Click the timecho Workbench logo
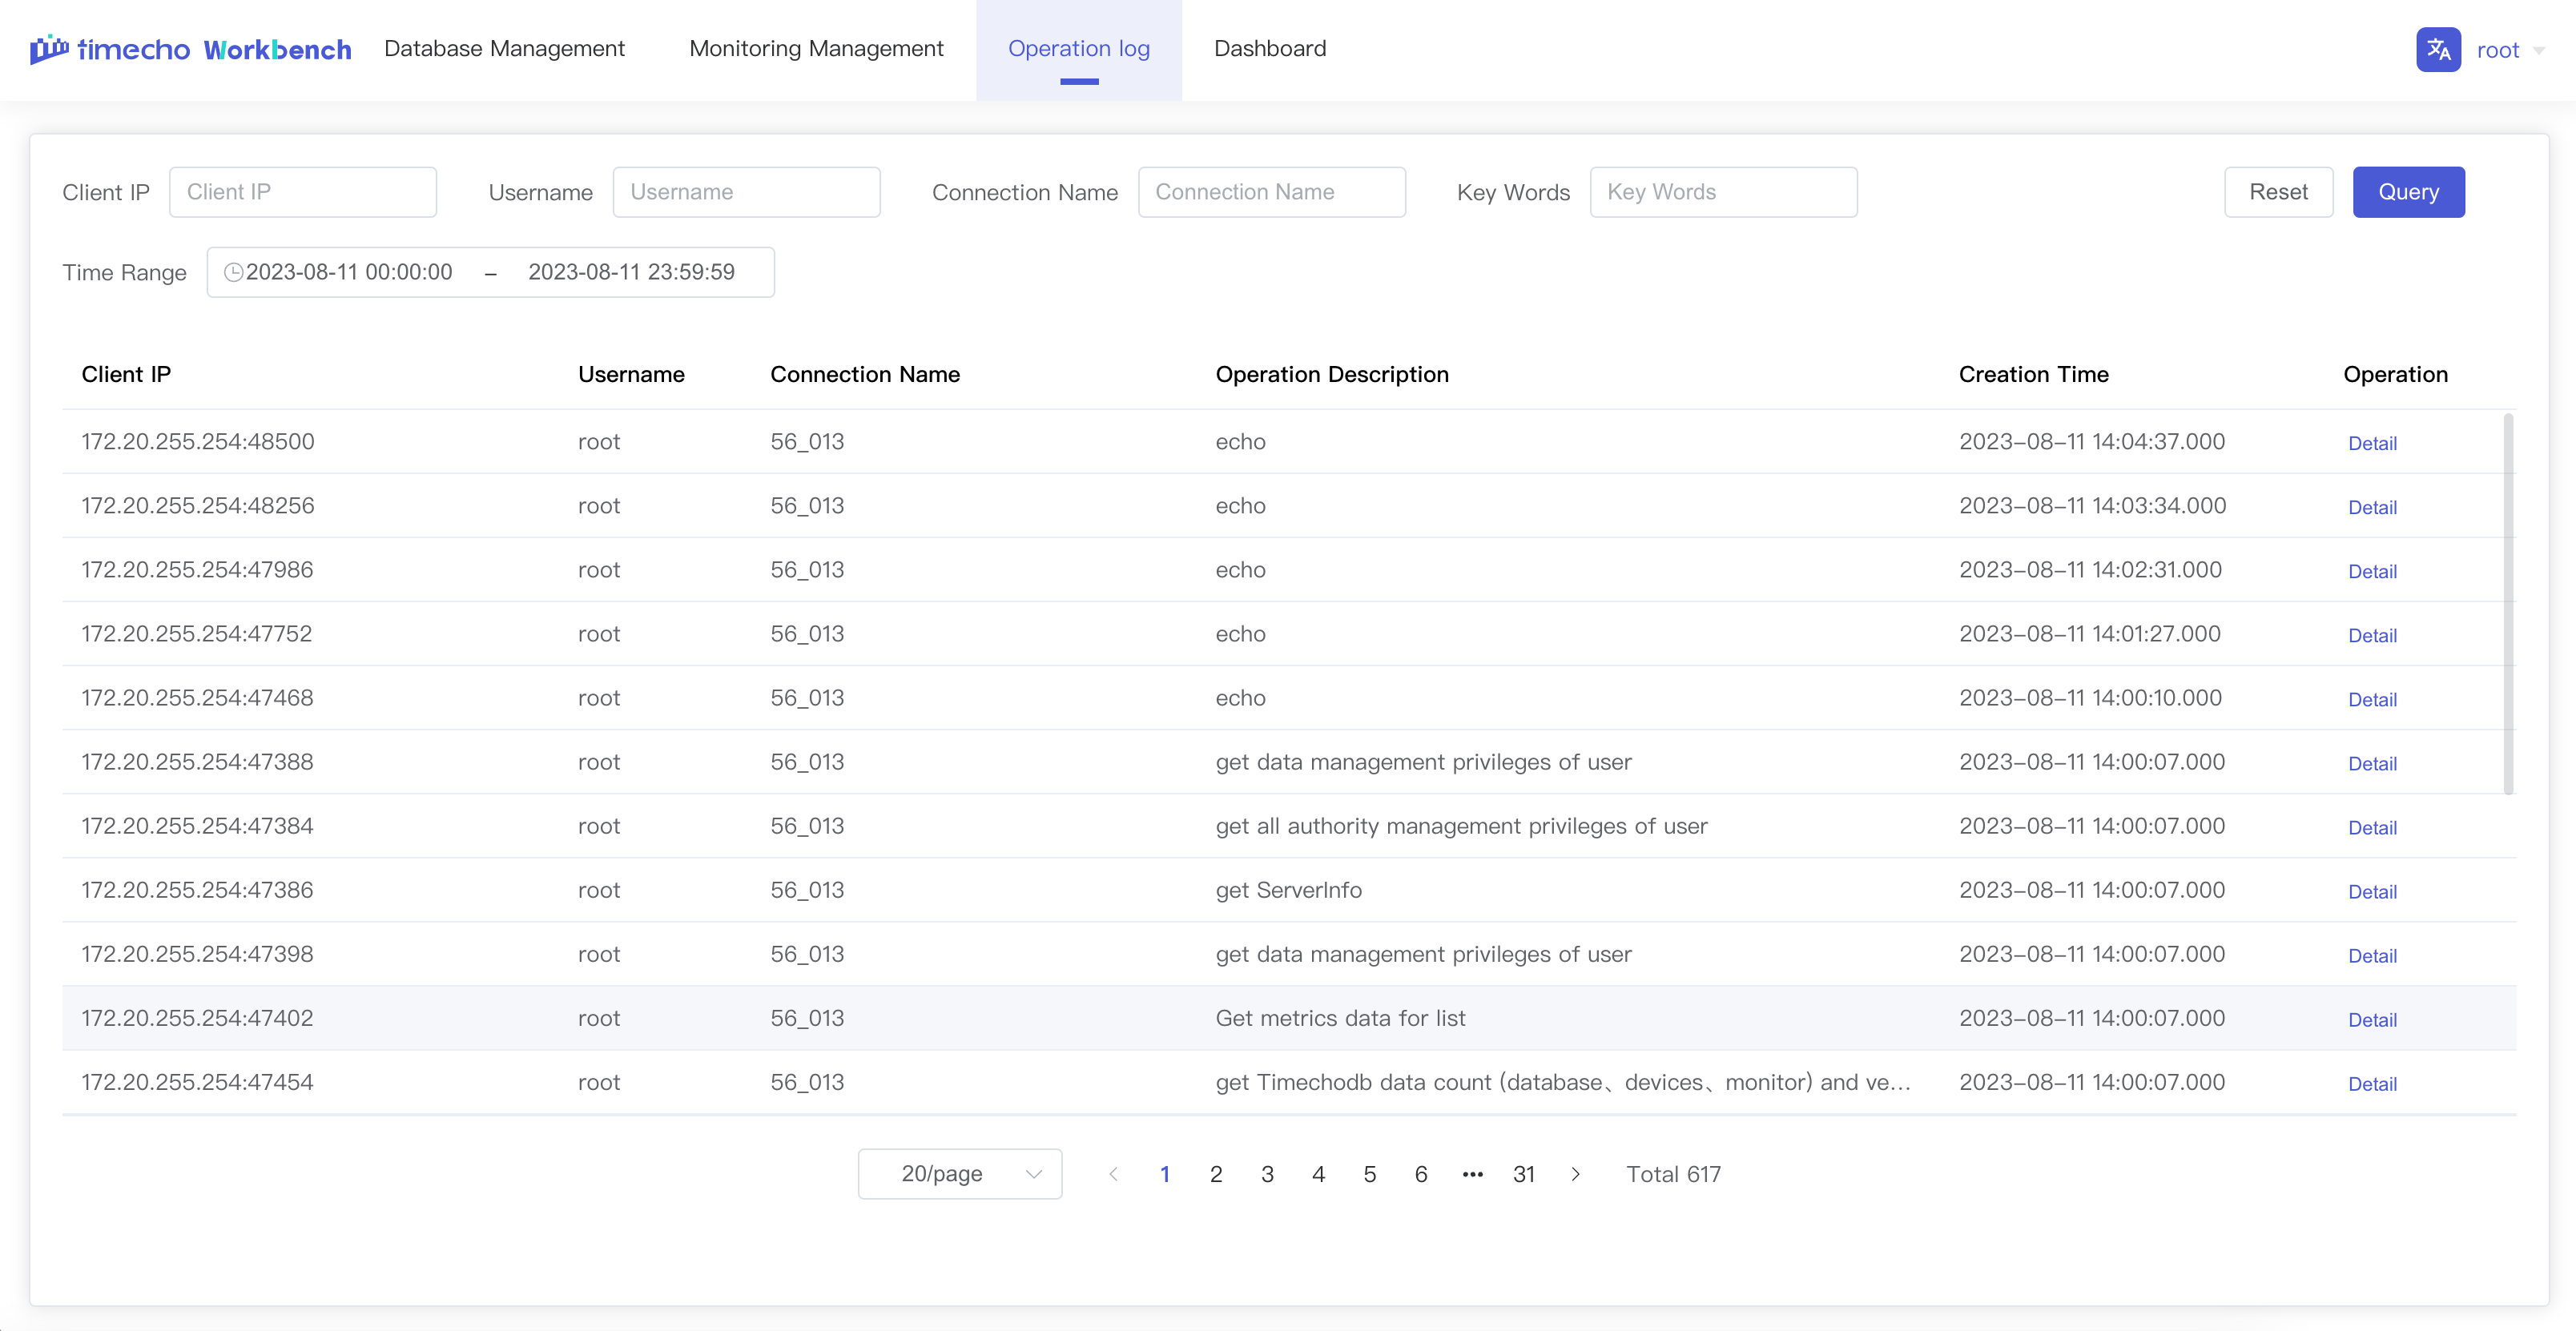 [190, 49]
